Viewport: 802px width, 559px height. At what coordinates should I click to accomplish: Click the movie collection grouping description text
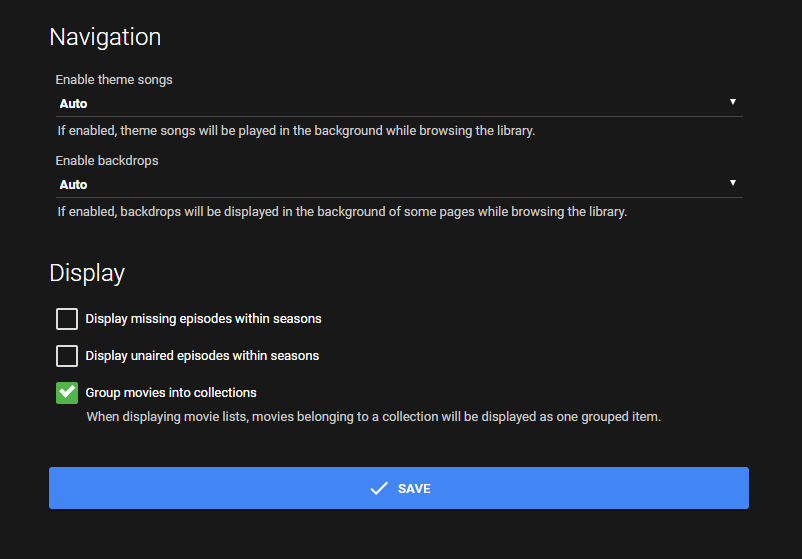pyautogui.click(x=373, y=417)
